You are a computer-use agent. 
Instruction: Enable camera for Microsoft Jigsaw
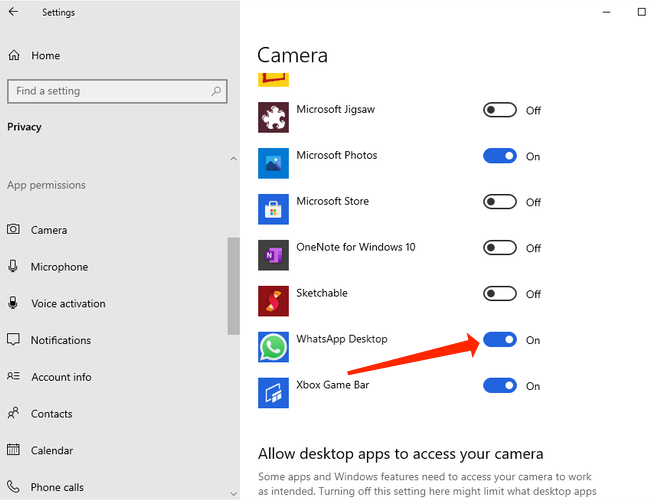pyautogui.click(x=500, y=110)
